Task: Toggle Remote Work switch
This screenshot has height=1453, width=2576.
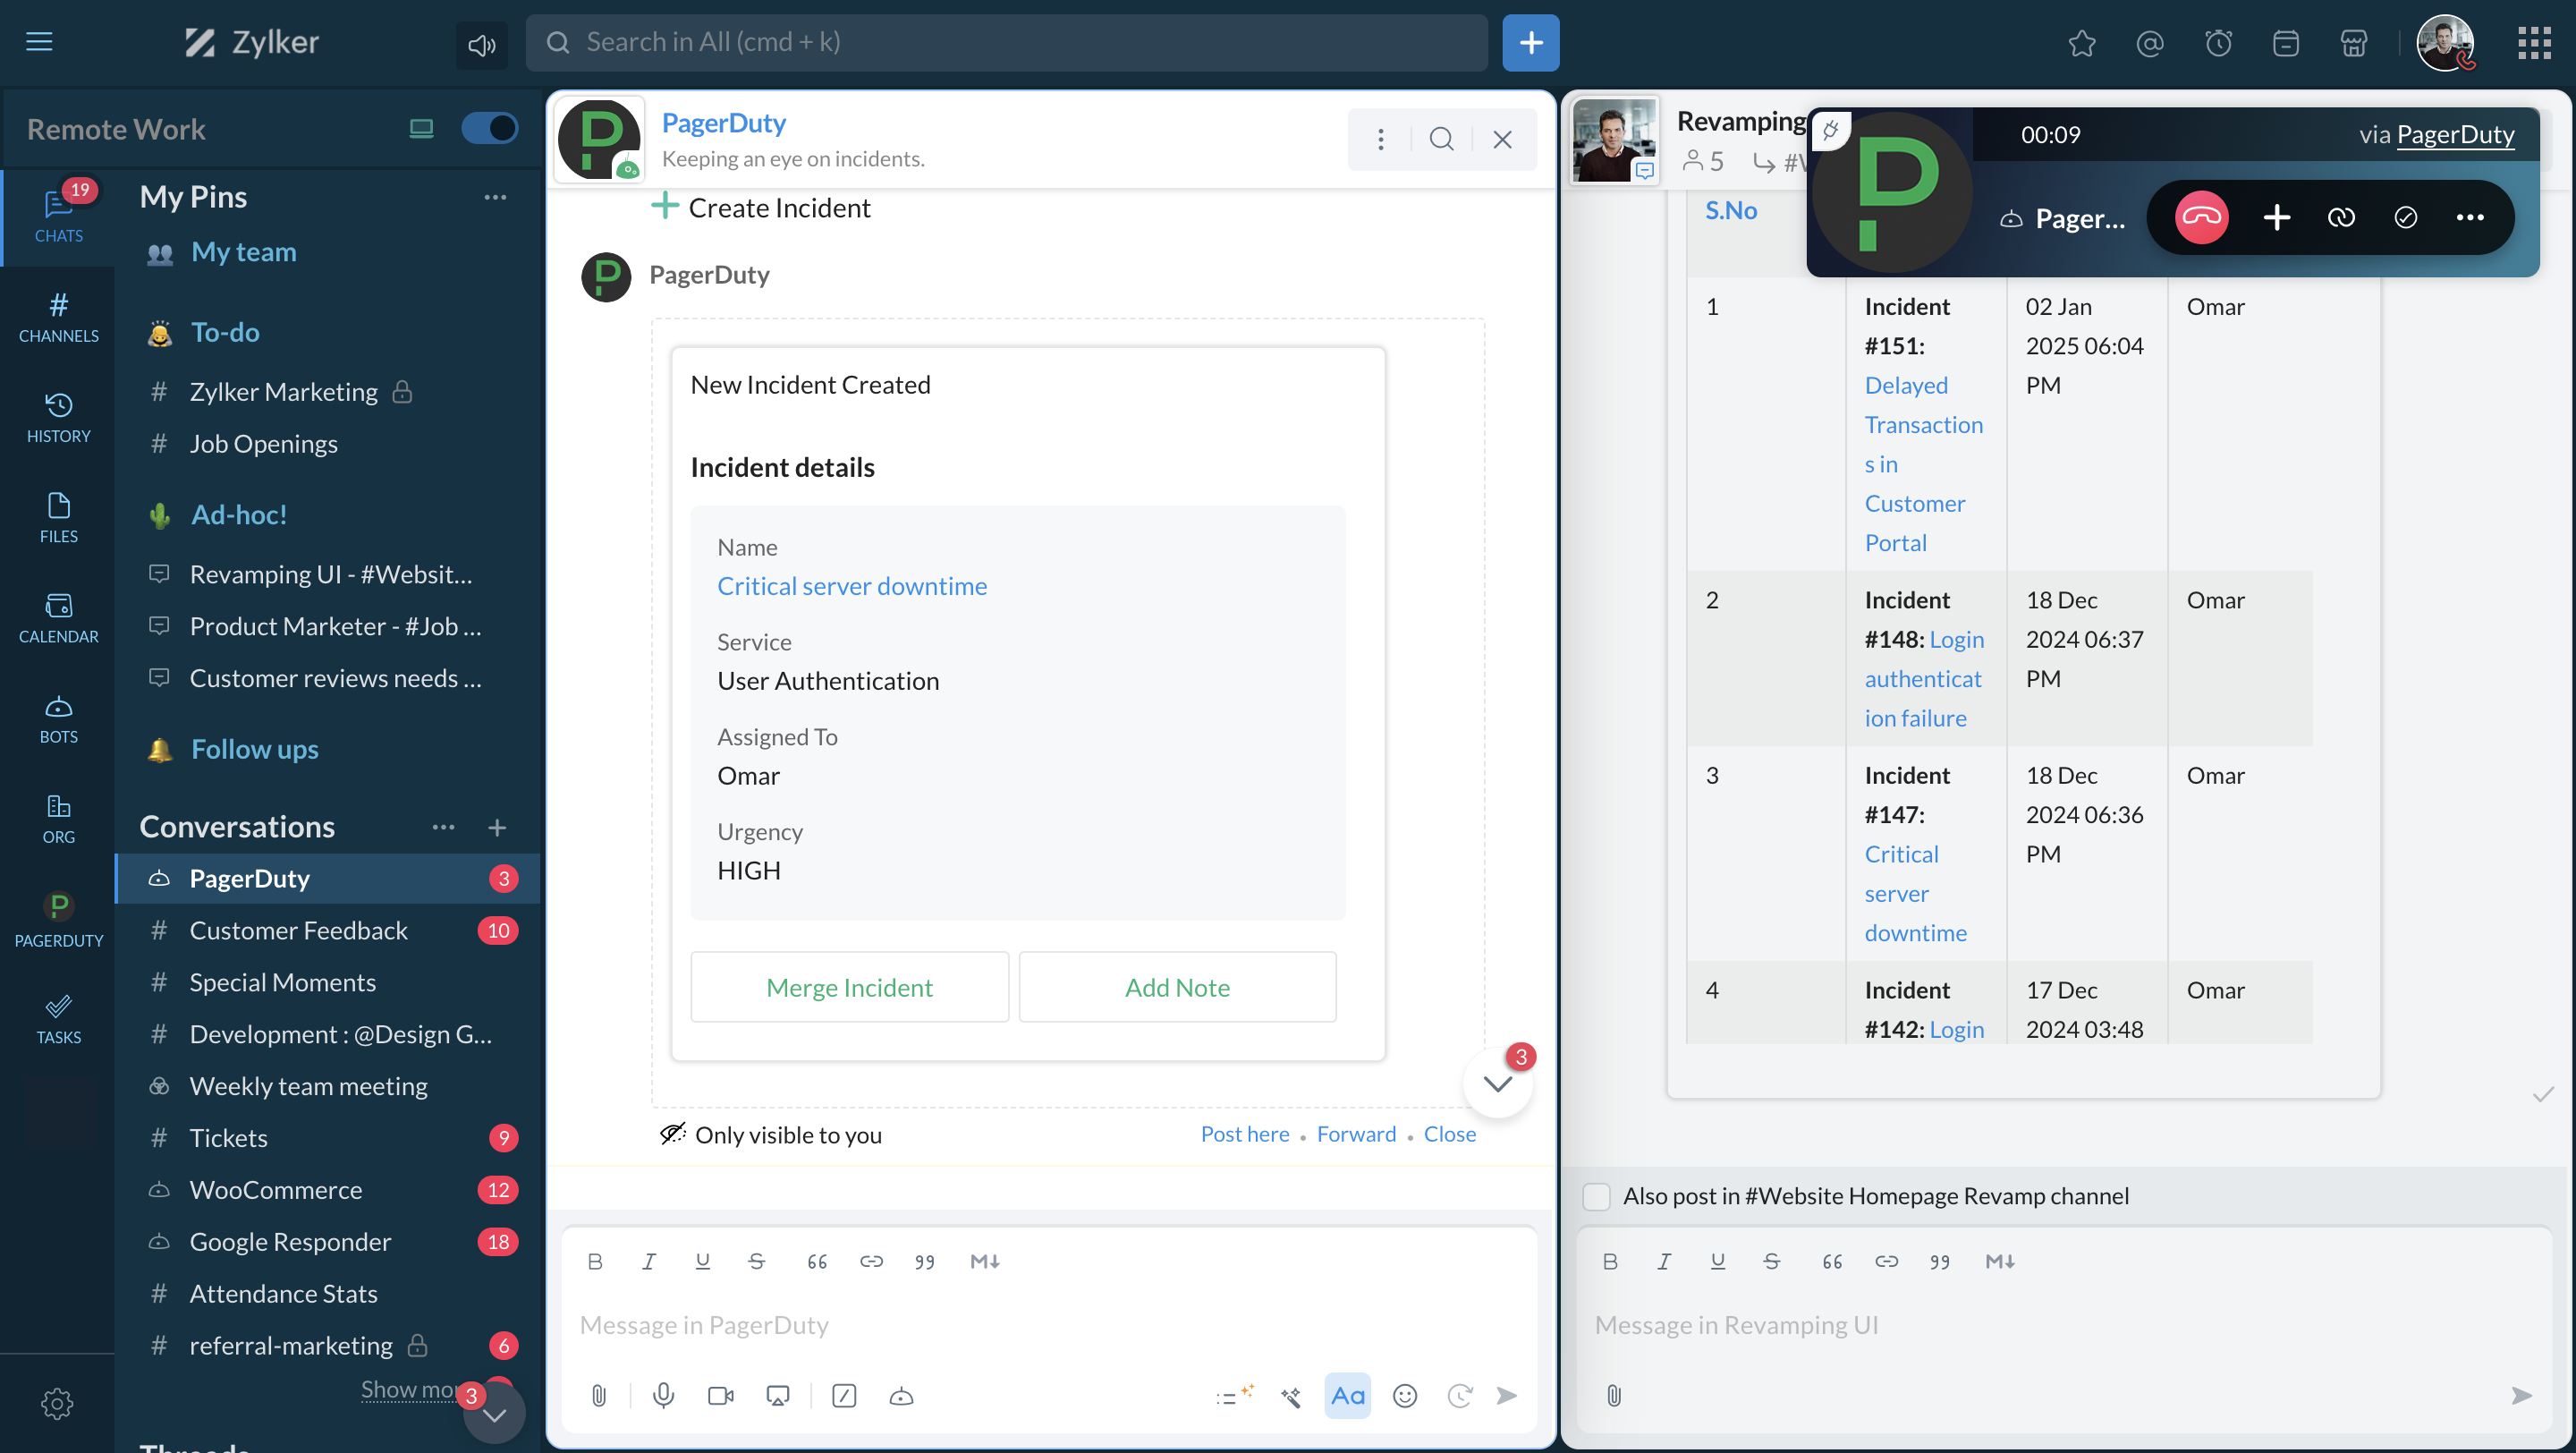Action: pyautogui.click(x=489, y=128)
